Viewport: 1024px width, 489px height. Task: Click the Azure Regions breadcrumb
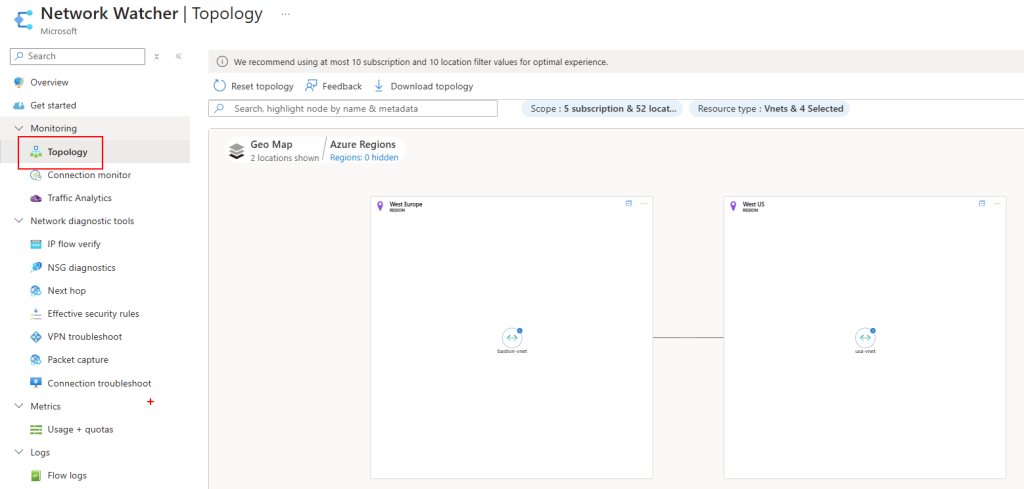click(362, 144)
